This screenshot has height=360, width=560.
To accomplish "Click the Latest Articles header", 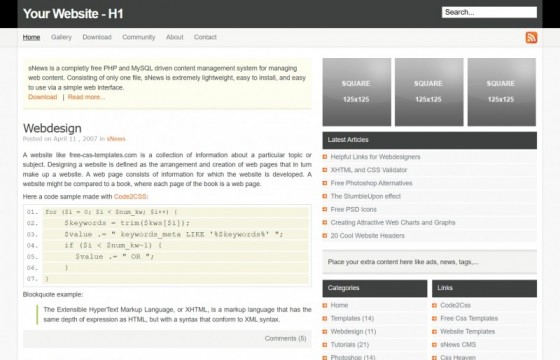I will coord(429,140).
